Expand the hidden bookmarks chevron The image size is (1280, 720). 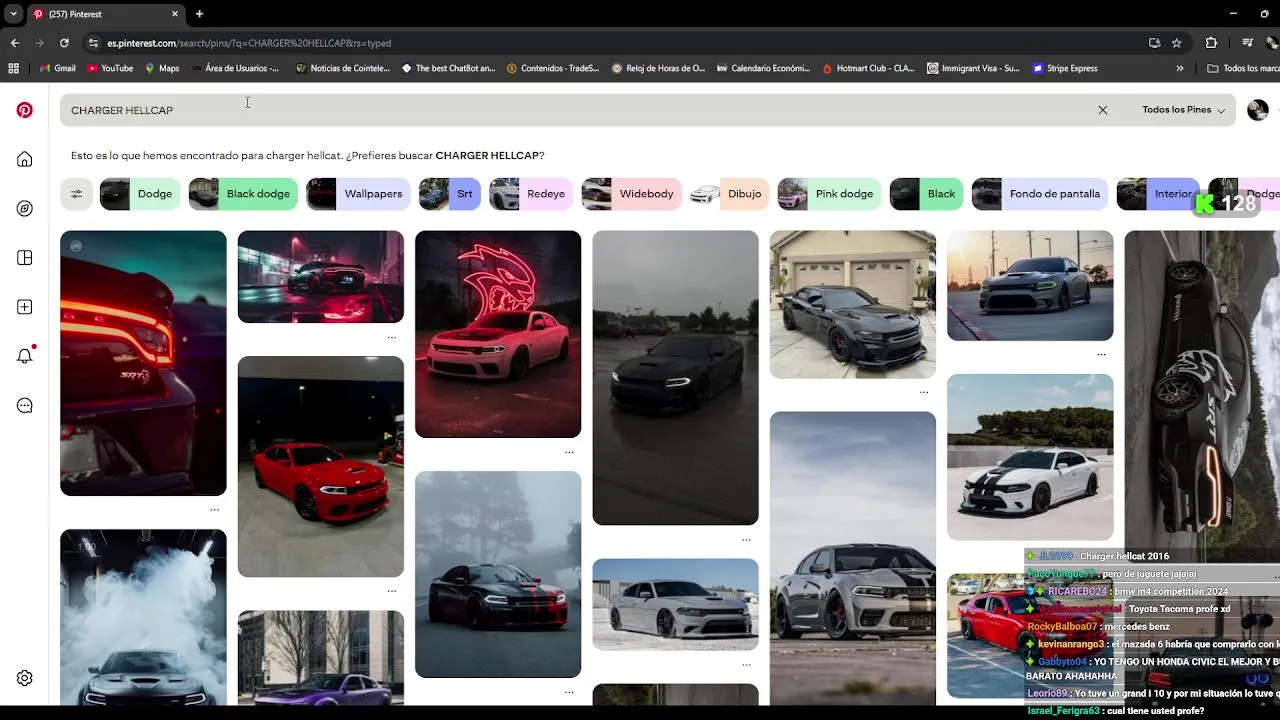1180,68
